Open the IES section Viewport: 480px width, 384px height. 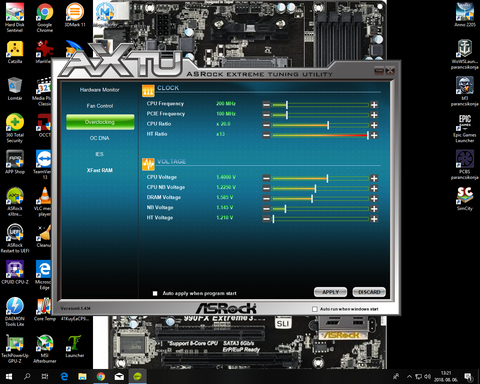tap(99, 154)
